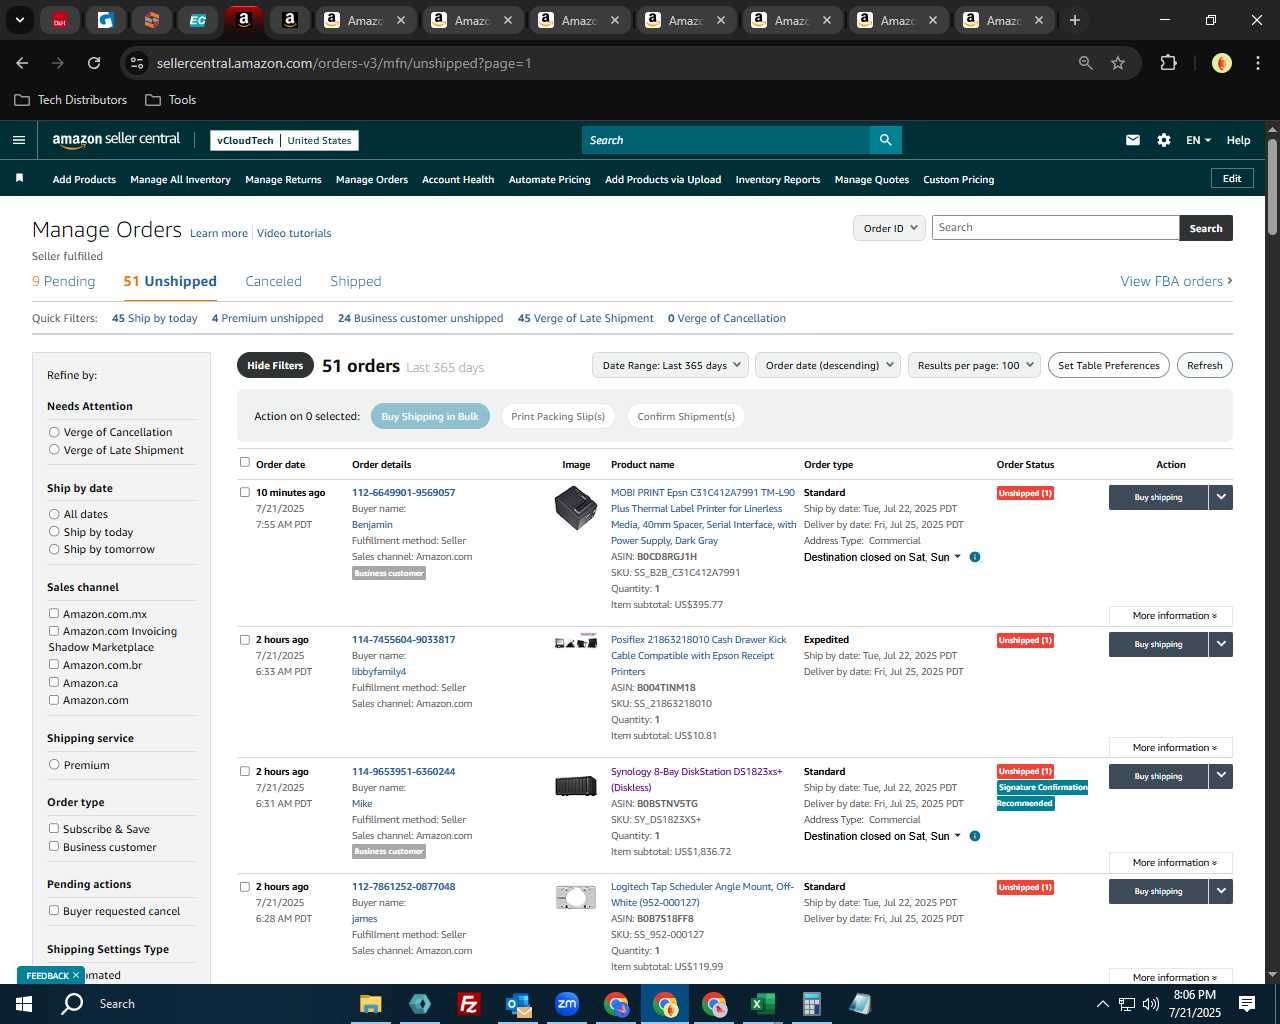
Task: Expand Destination closed on Sat, Sun for Synology
Action: (x=882, y=836)
